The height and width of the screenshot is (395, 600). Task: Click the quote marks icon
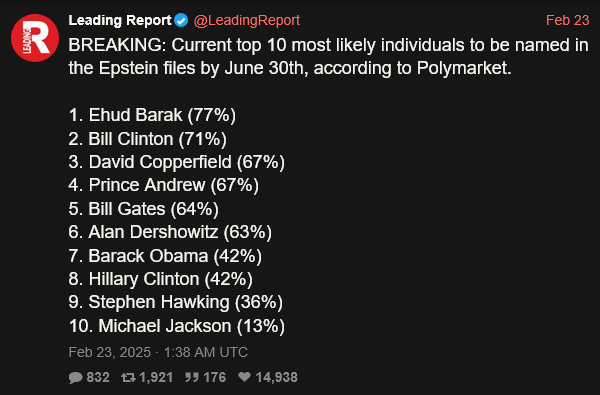point(192,377)
